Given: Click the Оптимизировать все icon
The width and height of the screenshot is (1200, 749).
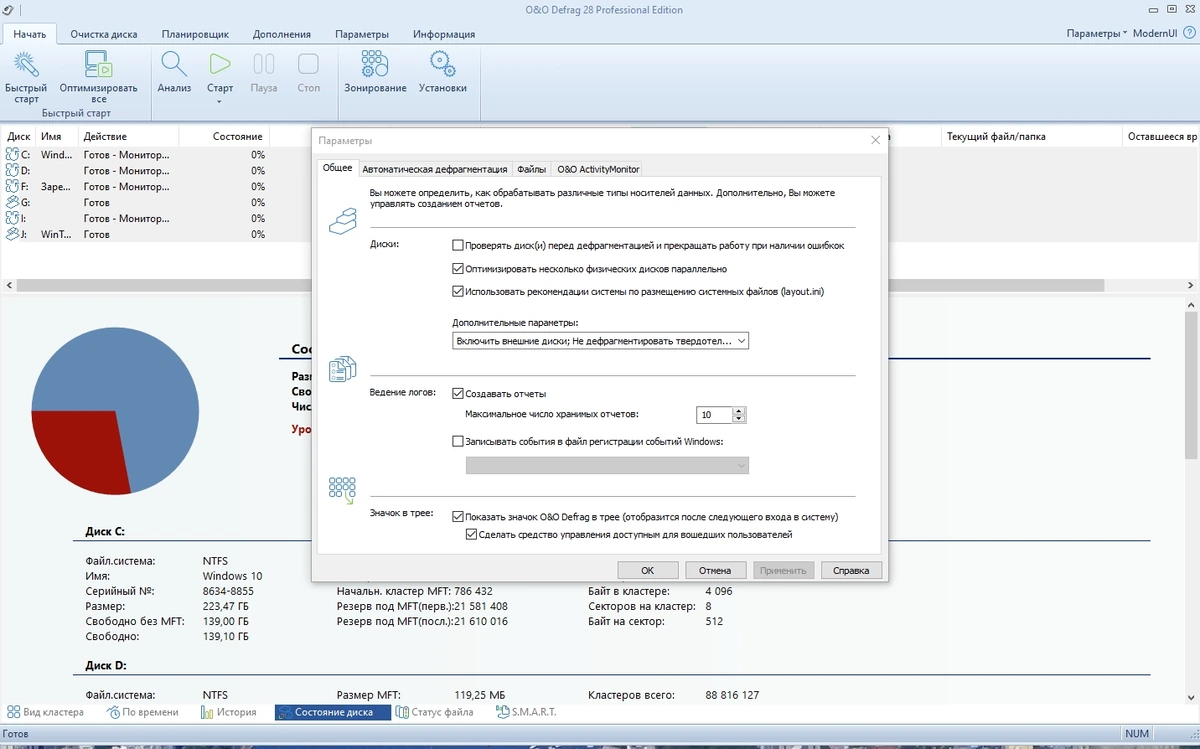Looking at the screenshot, I should click(98, 65).
